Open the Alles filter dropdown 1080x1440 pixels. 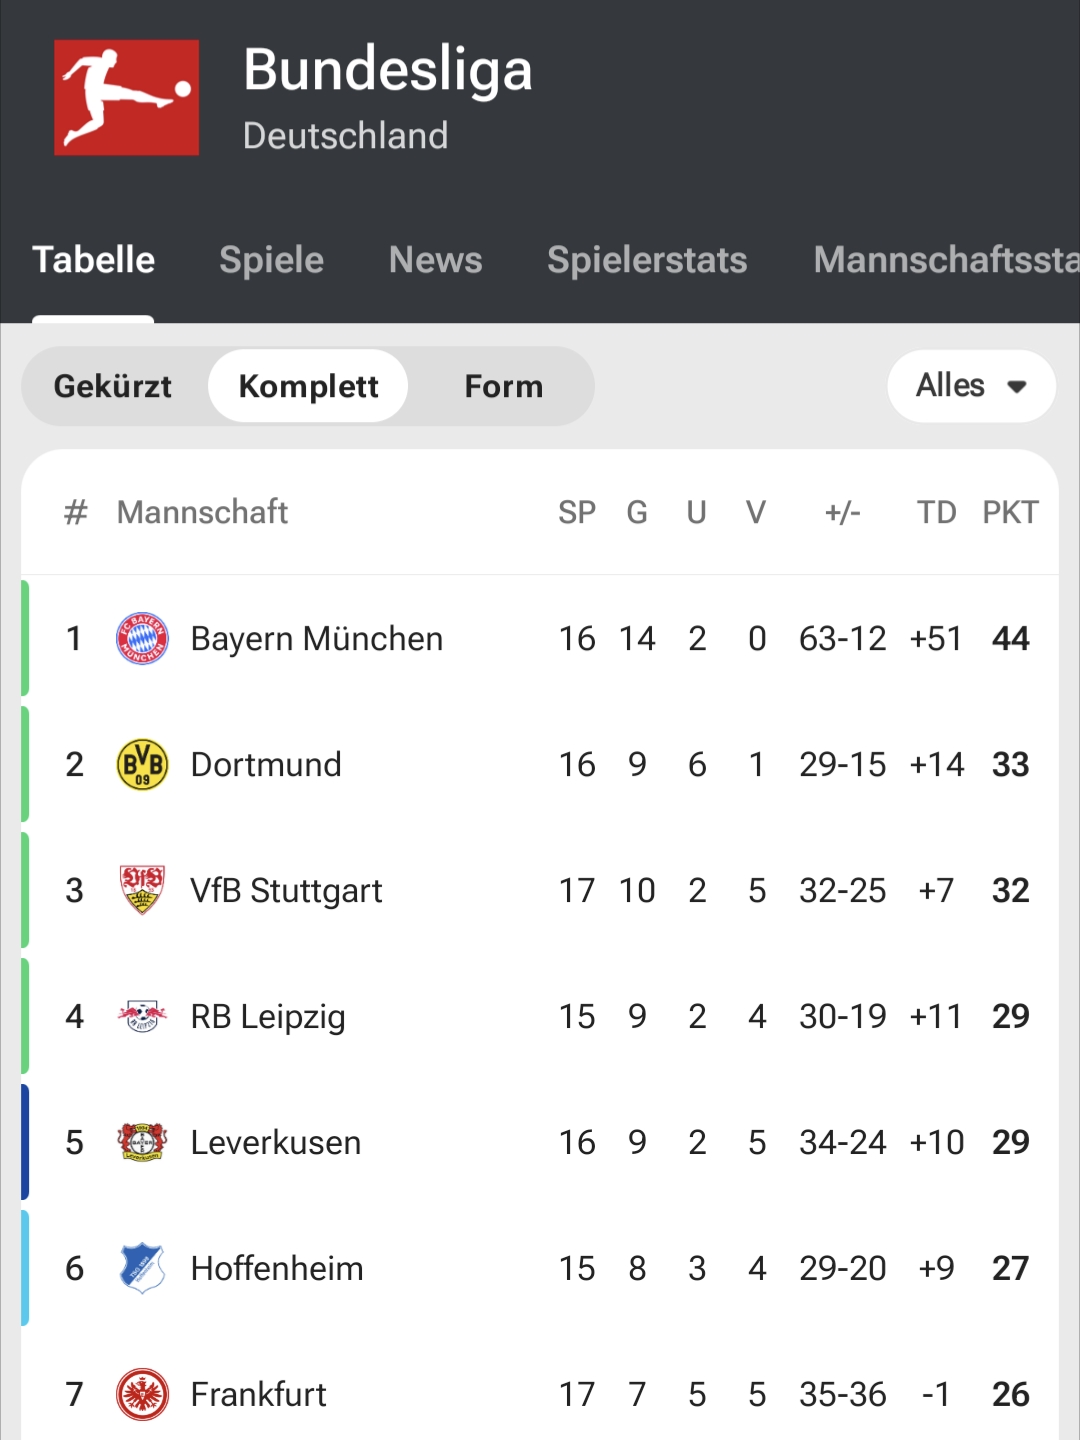pos(951,386)
